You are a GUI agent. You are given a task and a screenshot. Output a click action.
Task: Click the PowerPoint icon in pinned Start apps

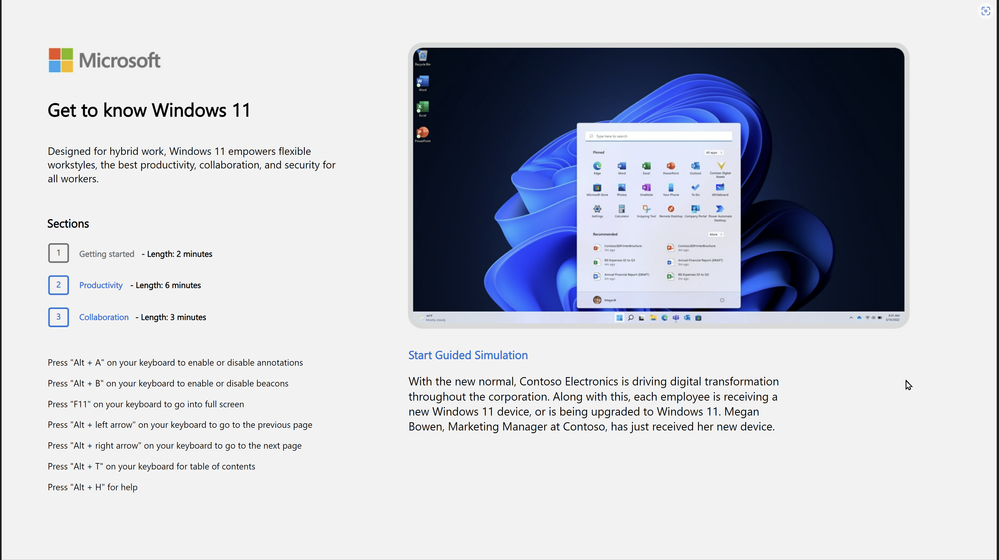(x=671, y=166)
